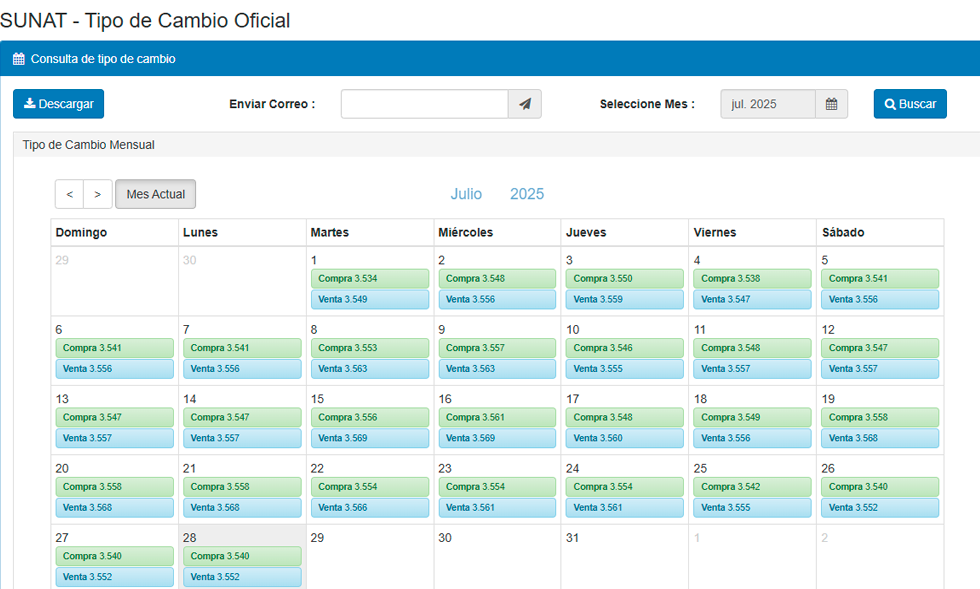Screen dimensions: 980x589
Task: Click Compra 3.540 on Saturday day 26
Action: pyautogui.click(x=880, y=486)
